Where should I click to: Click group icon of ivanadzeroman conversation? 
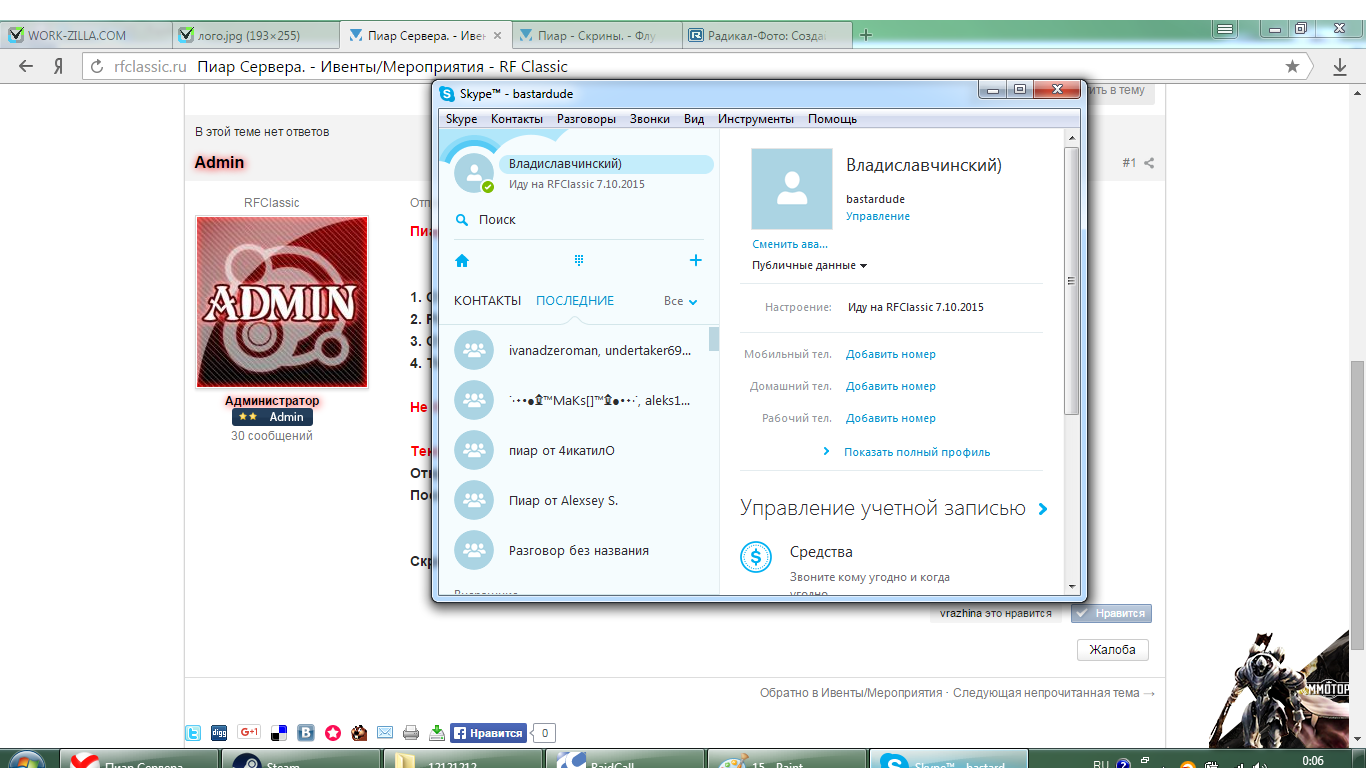coord(474,350)
